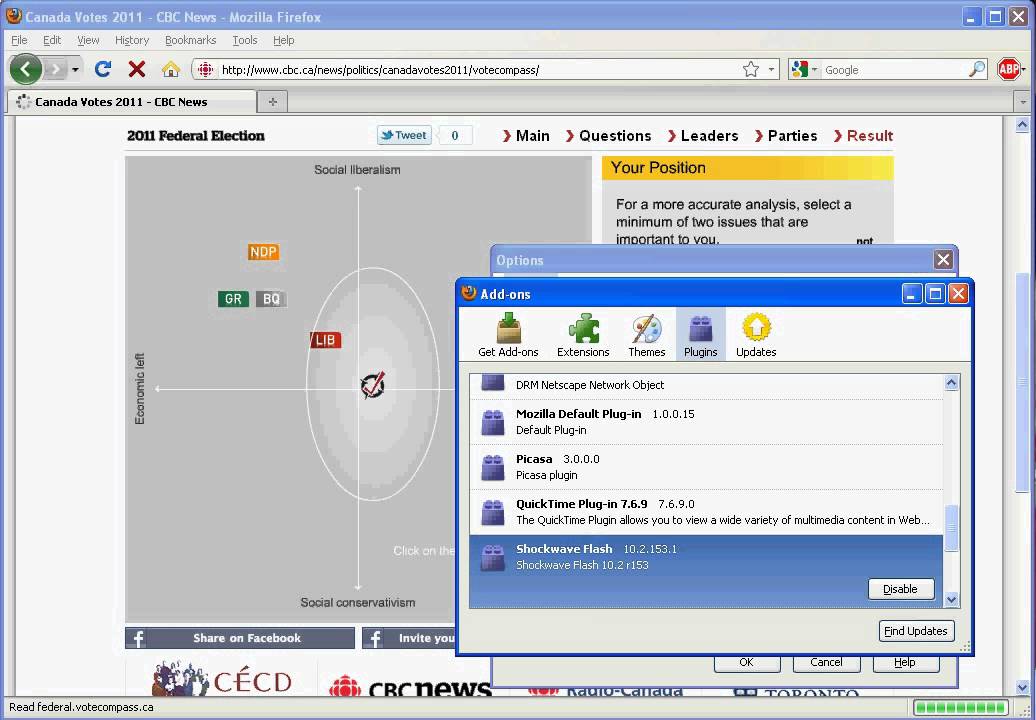Open the Edit menu
Screen dimensions: 1036x720
(52, 40)
